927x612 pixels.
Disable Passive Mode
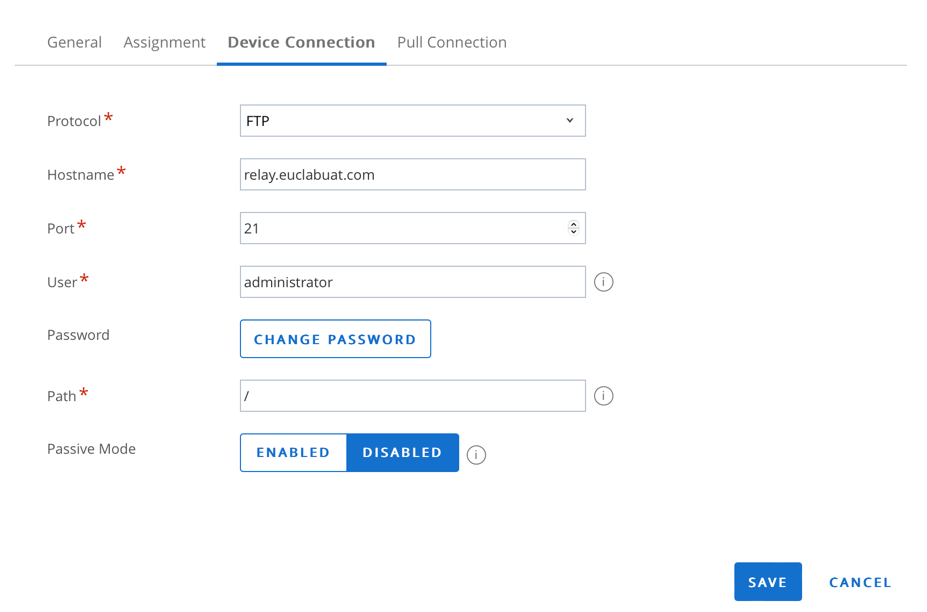click(402, 452)
